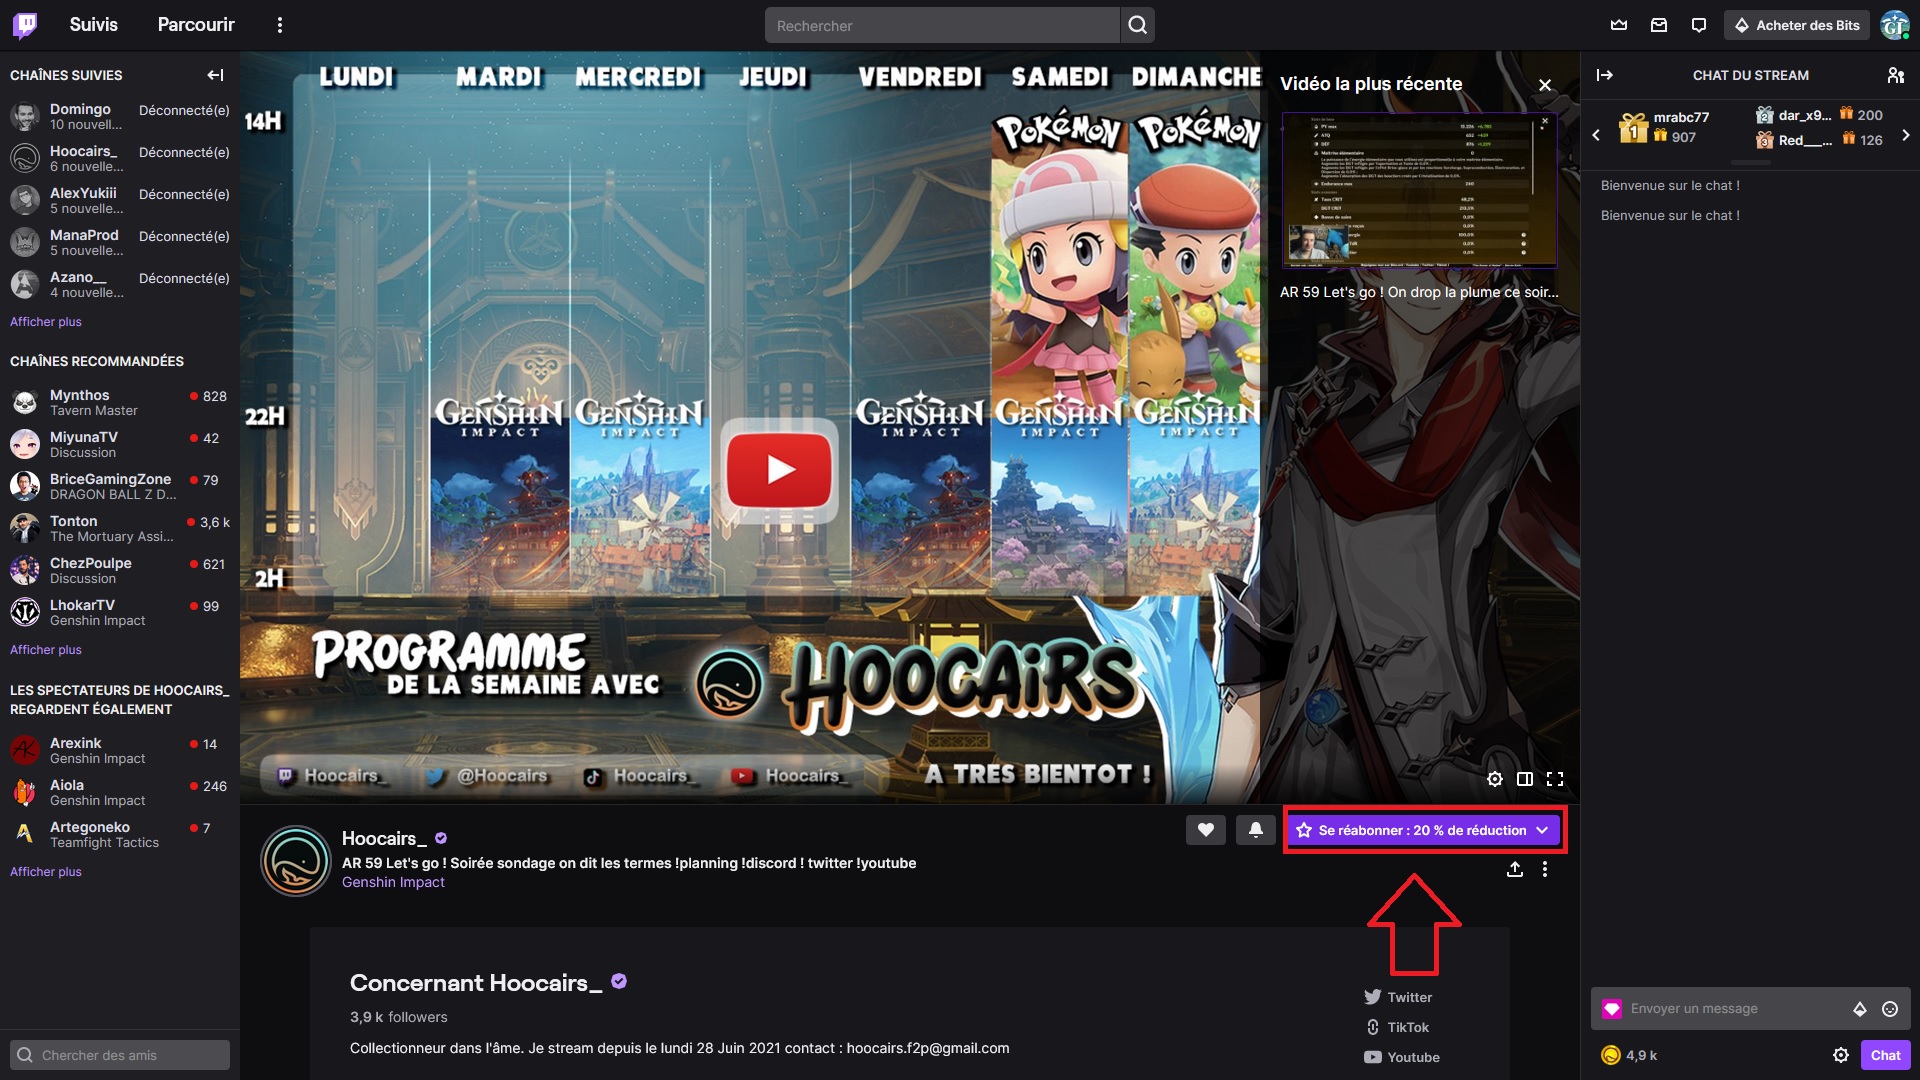Open LhokarTV recommended channel

[x=120, y=613]
